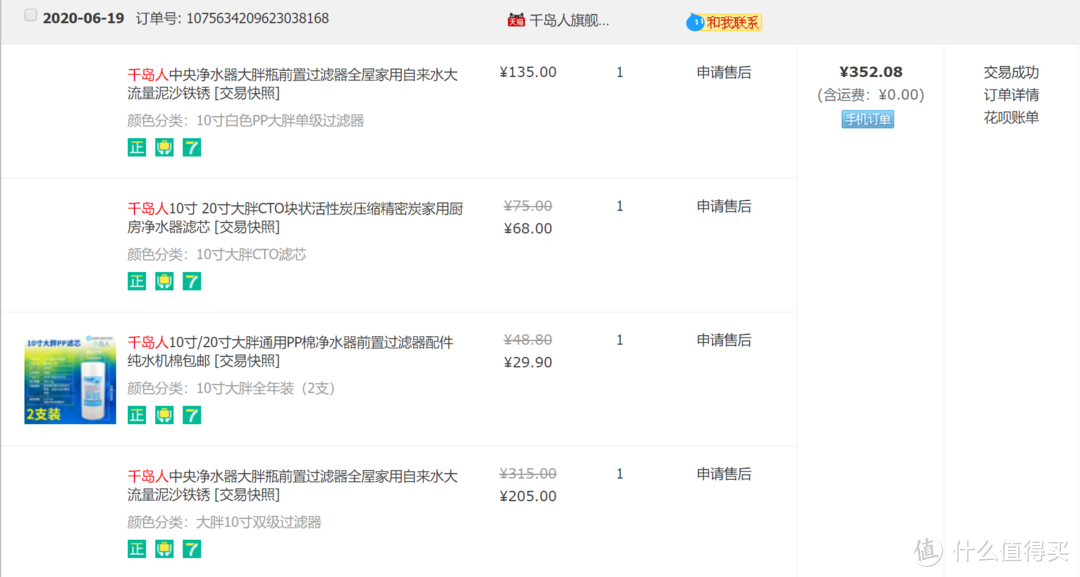This screenshot has width=1080, height=577.
Task: View the 花呗账单 bill
Action: click(x=1011, y=117)
